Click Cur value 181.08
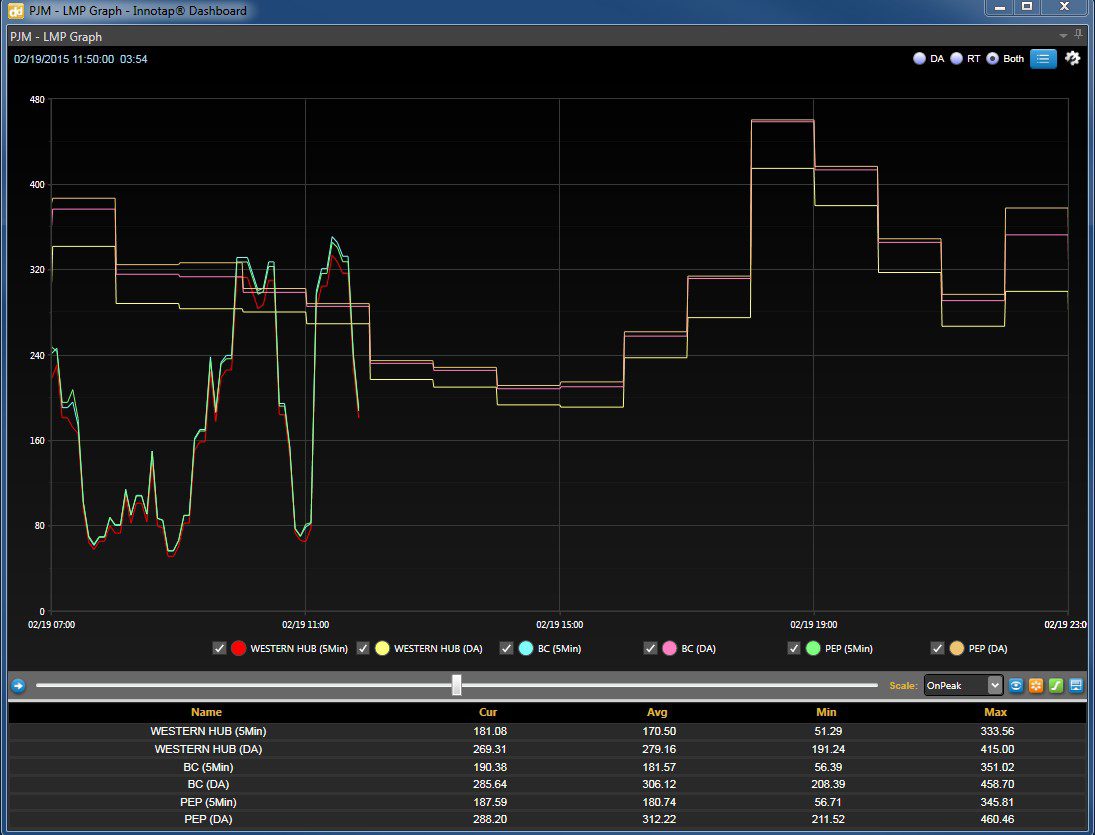 click(490, 731)
